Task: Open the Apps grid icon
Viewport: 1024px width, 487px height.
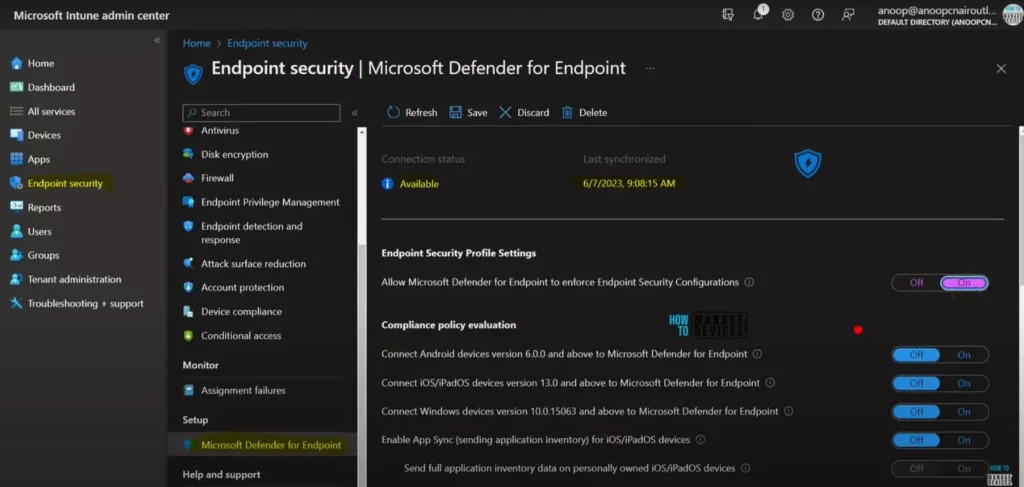Action: click(16, 159)
